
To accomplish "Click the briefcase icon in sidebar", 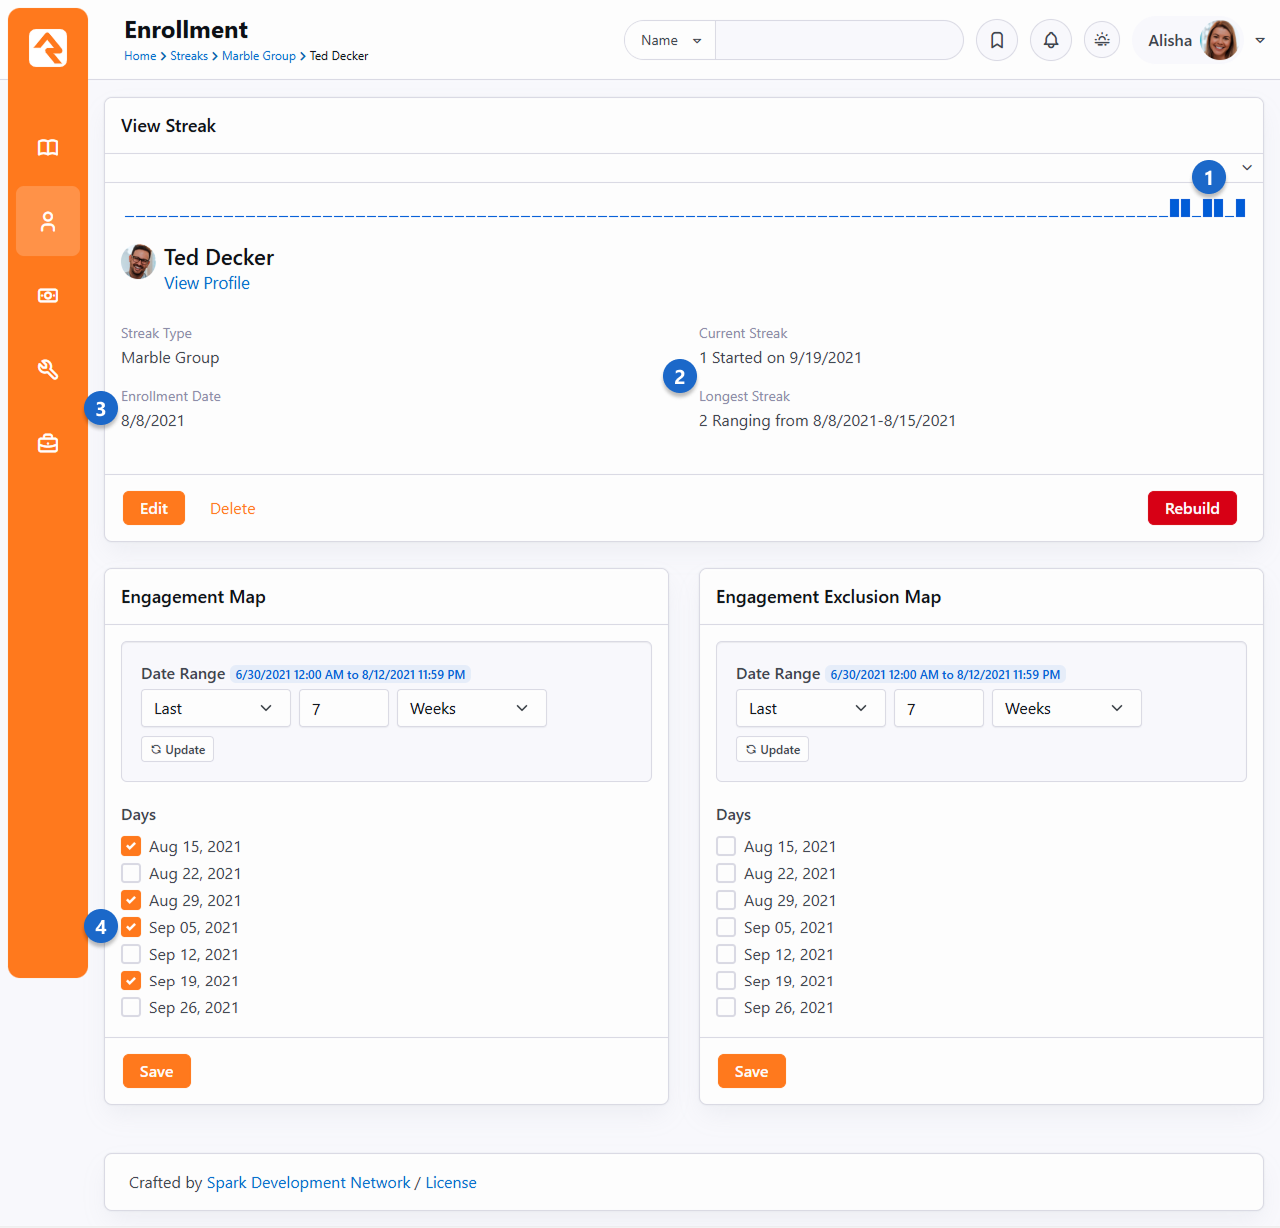I will click(48, 443).
